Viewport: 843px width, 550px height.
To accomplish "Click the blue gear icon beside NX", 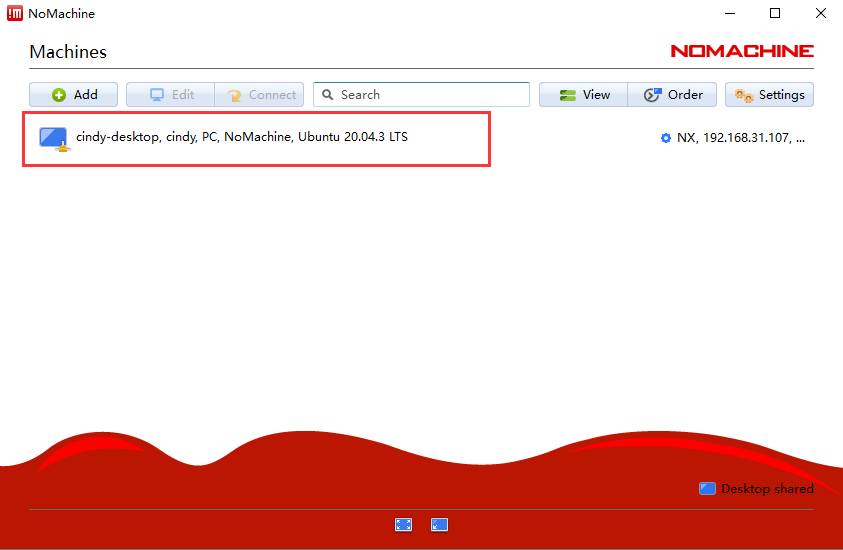I will pyautogui.click(x=666, y=138).
